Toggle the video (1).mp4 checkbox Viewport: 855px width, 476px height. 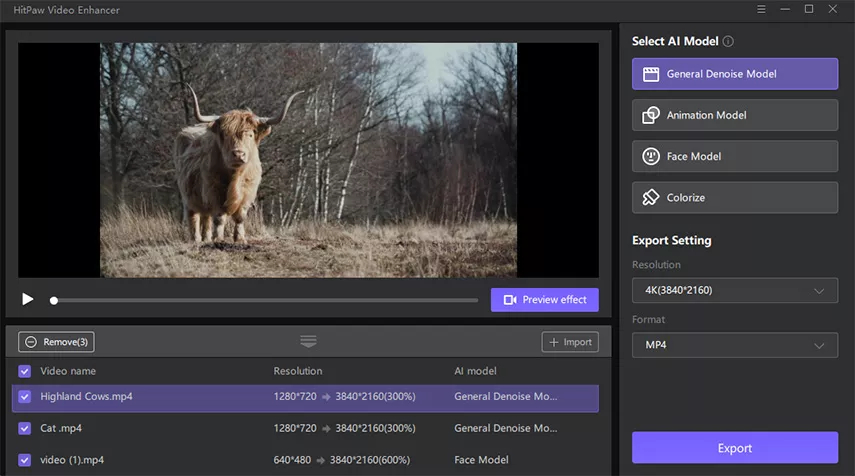25,460
